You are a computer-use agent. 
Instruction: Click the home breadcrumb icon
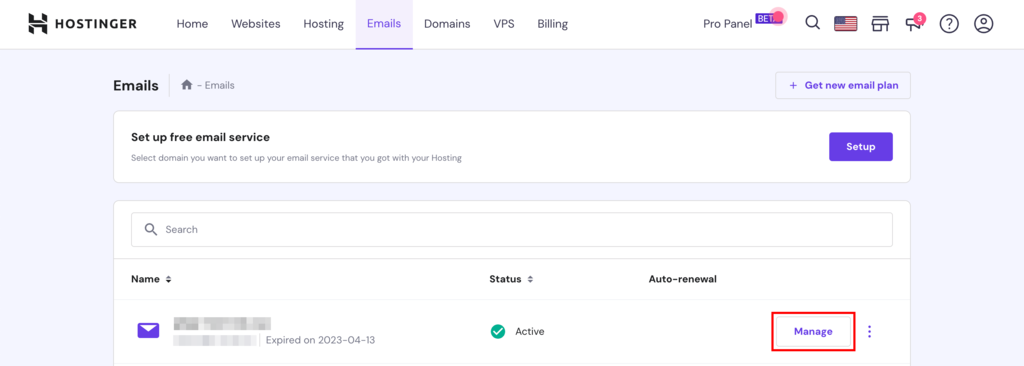(x=187, y=85)
